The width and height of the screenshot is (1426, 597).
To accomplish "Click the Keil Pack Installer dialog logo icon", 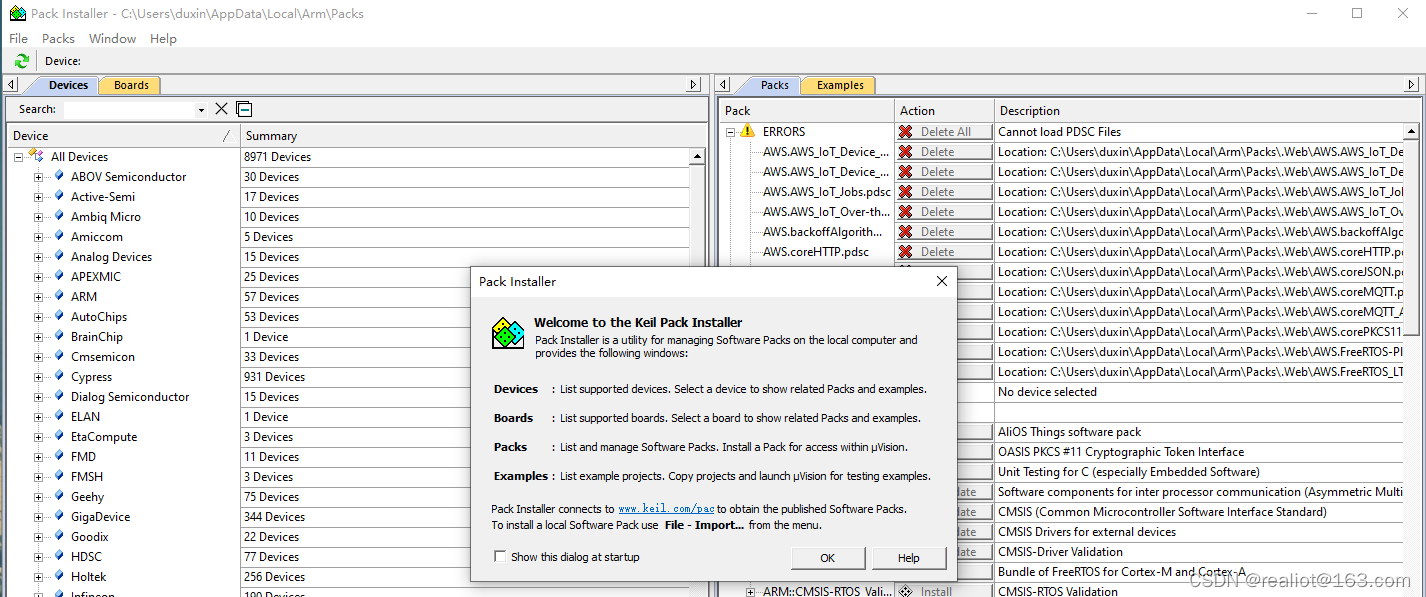I will pos(508,333).
